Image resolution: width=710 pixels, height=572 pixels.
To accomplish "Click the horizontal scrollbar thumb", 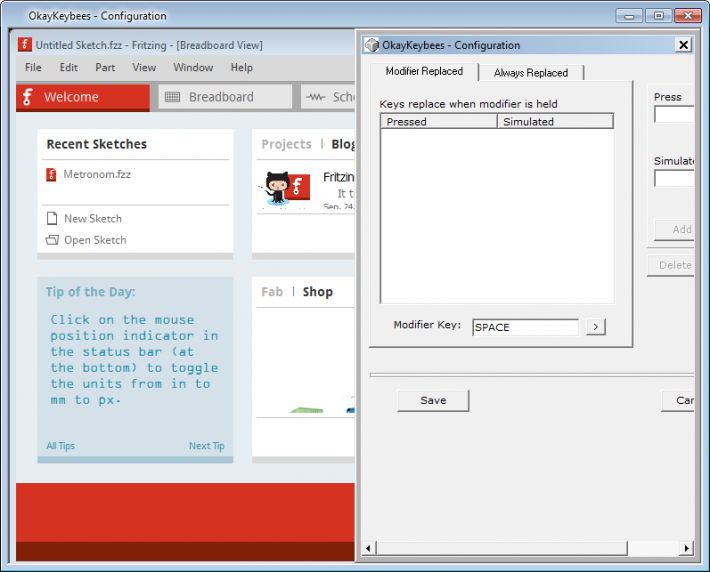I will pos(503,548).
